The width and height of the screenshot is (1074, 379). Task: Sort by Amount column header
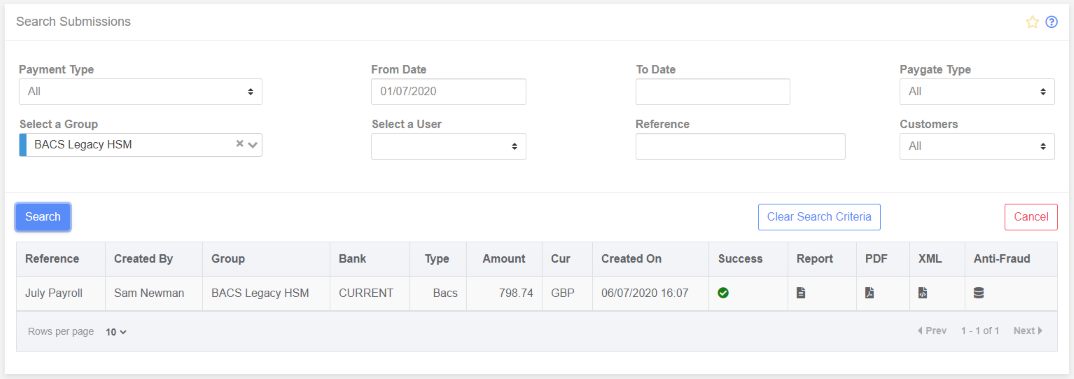pos(504,259)
